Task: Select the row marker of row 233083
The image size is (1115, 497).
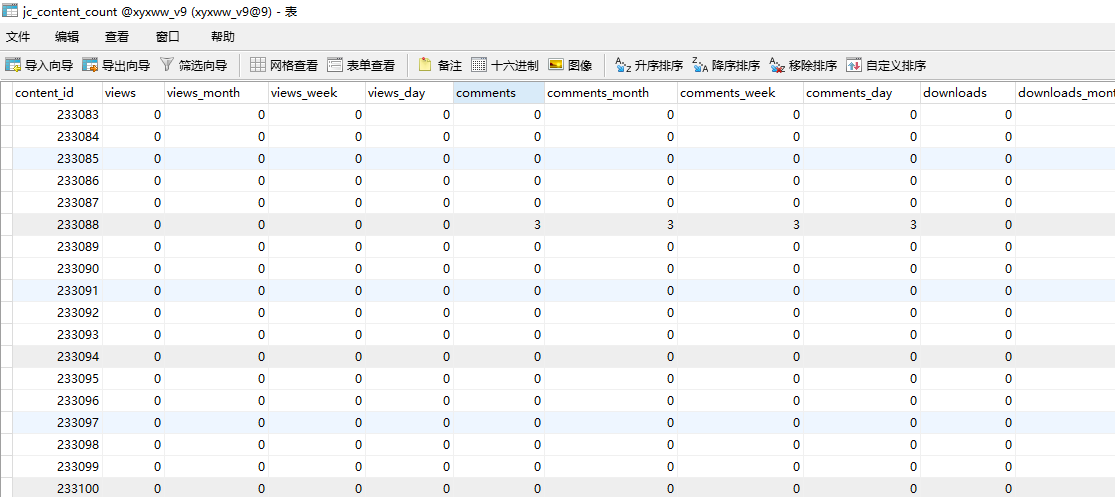Action: click(6, 115)
